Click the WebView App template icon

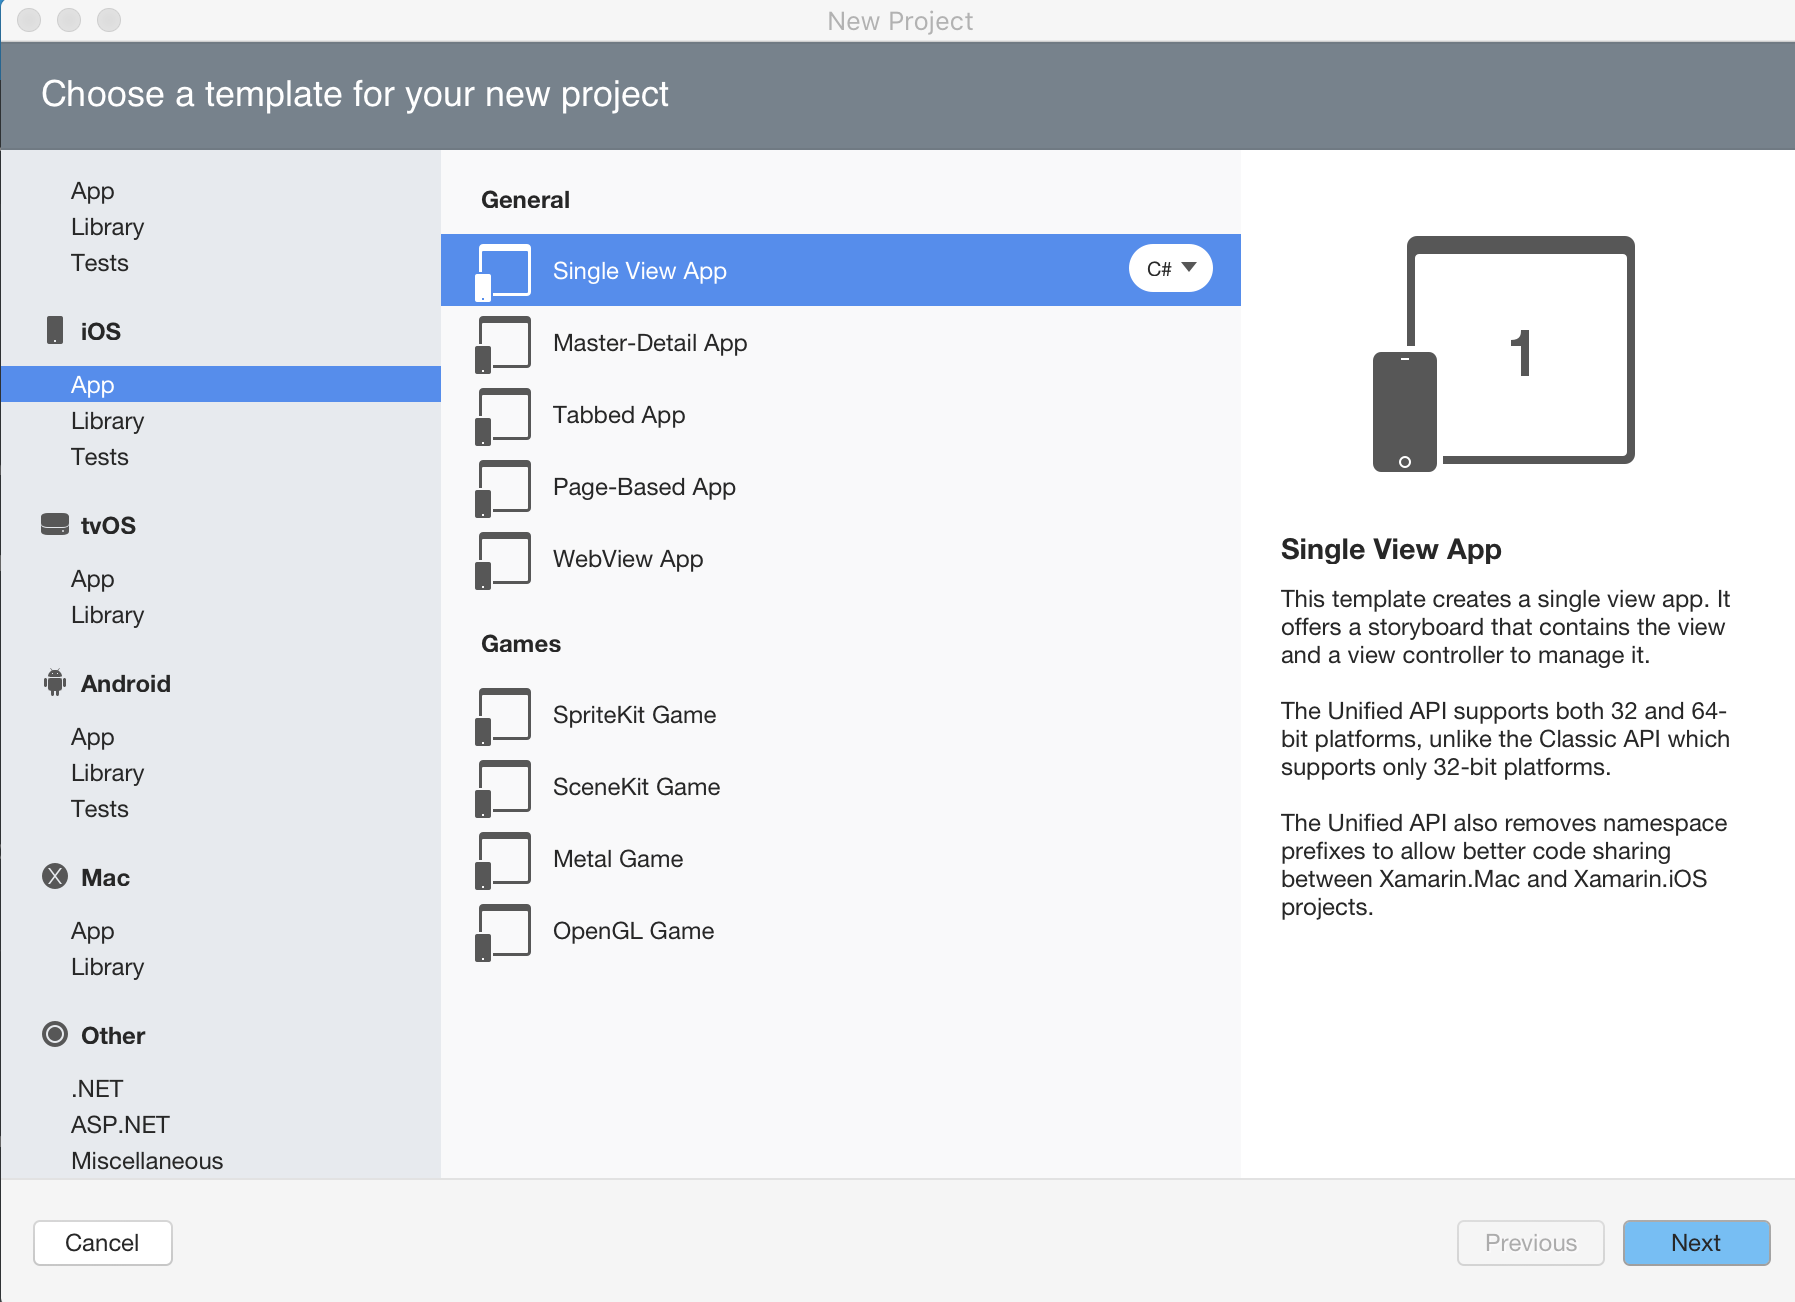point(503,559)
